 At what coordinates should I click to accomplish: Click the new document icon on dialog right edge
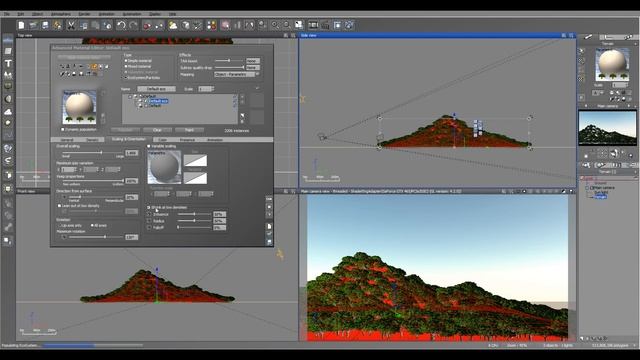pos(269,226)
